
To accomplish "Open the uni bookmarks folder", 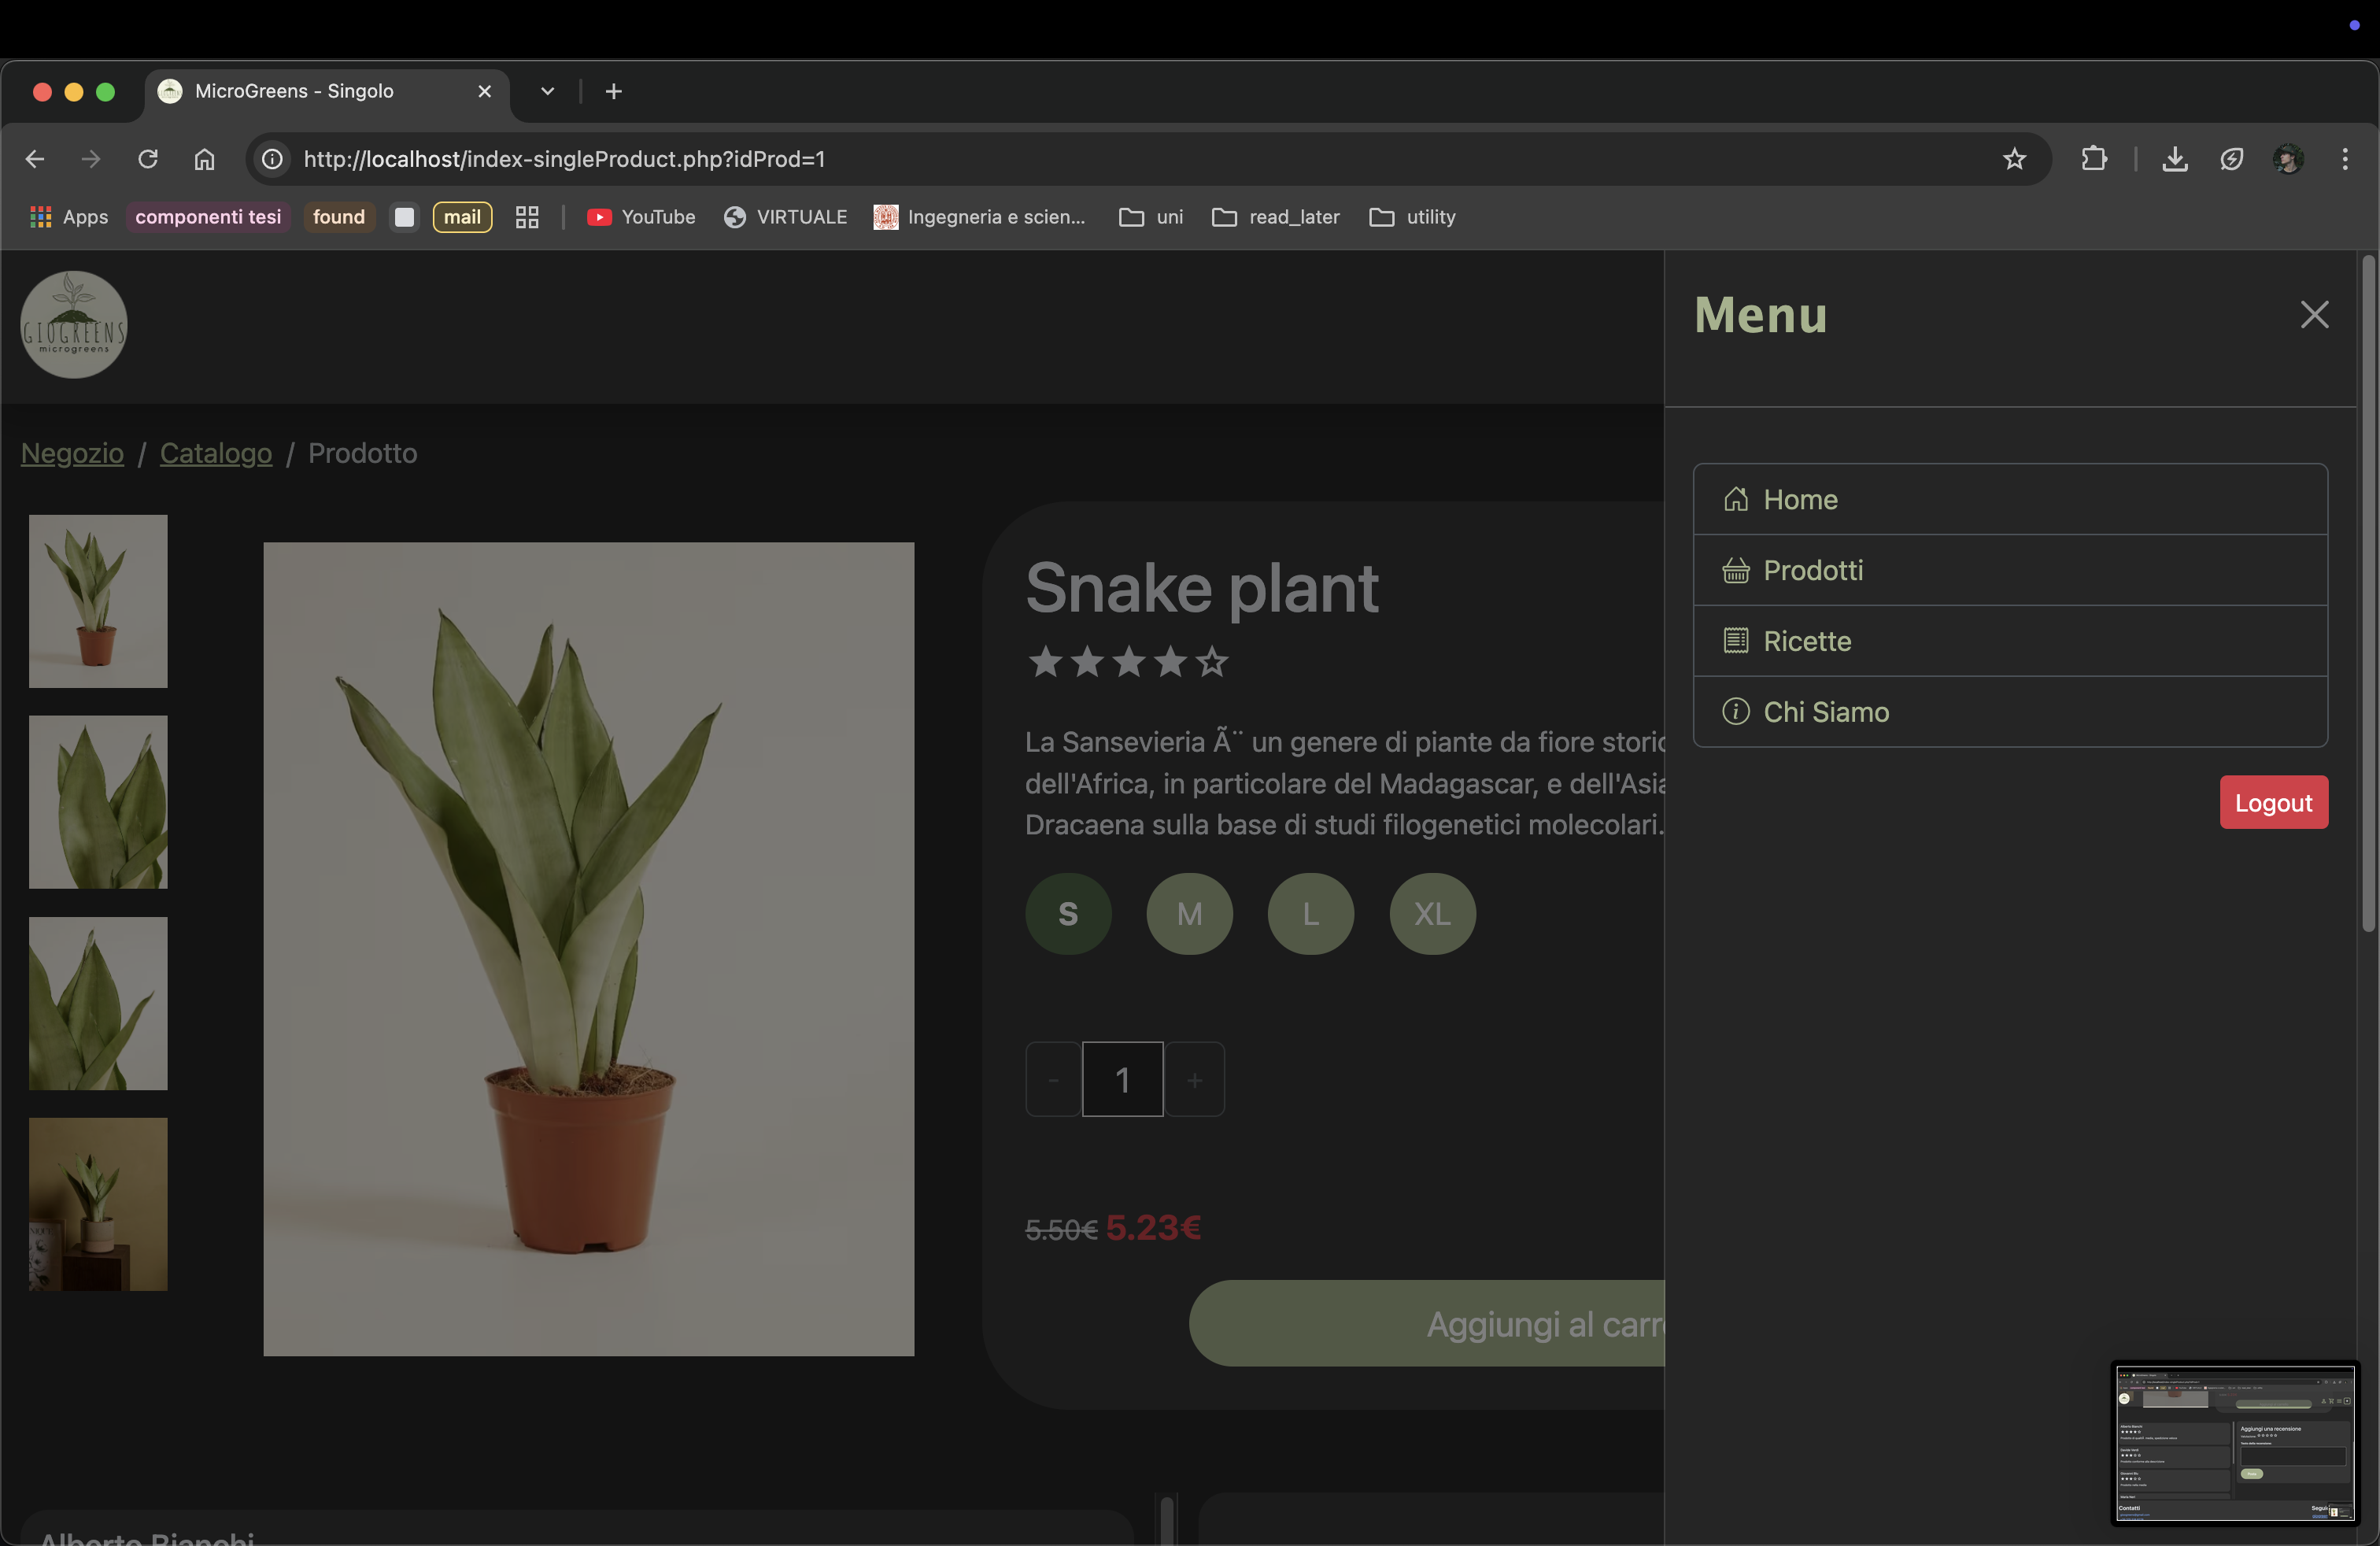I will coord(1151,217).
